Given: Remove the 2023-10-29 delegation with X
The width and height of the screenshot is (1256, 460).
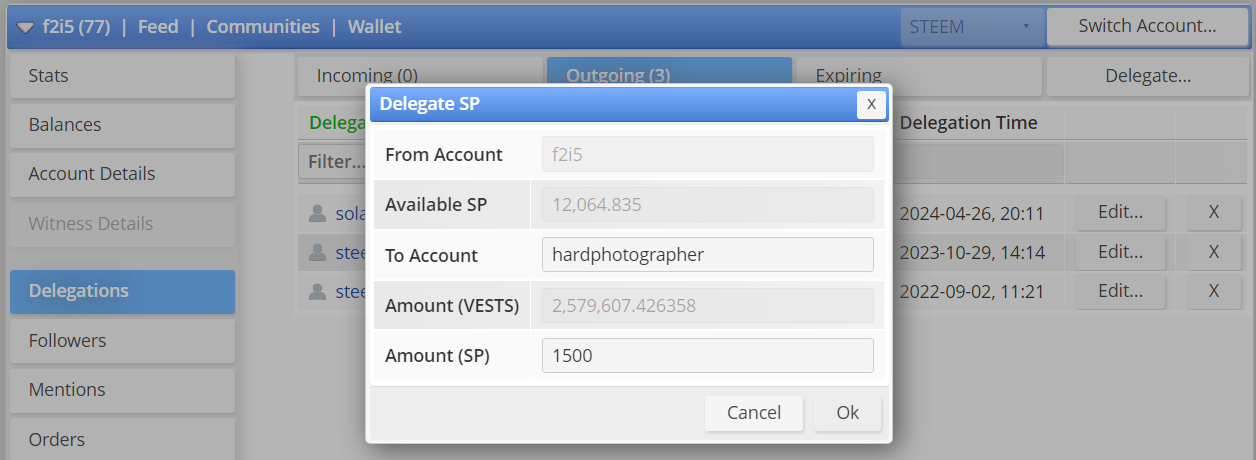Looking at the screenshot, I should pos(1214,252).
